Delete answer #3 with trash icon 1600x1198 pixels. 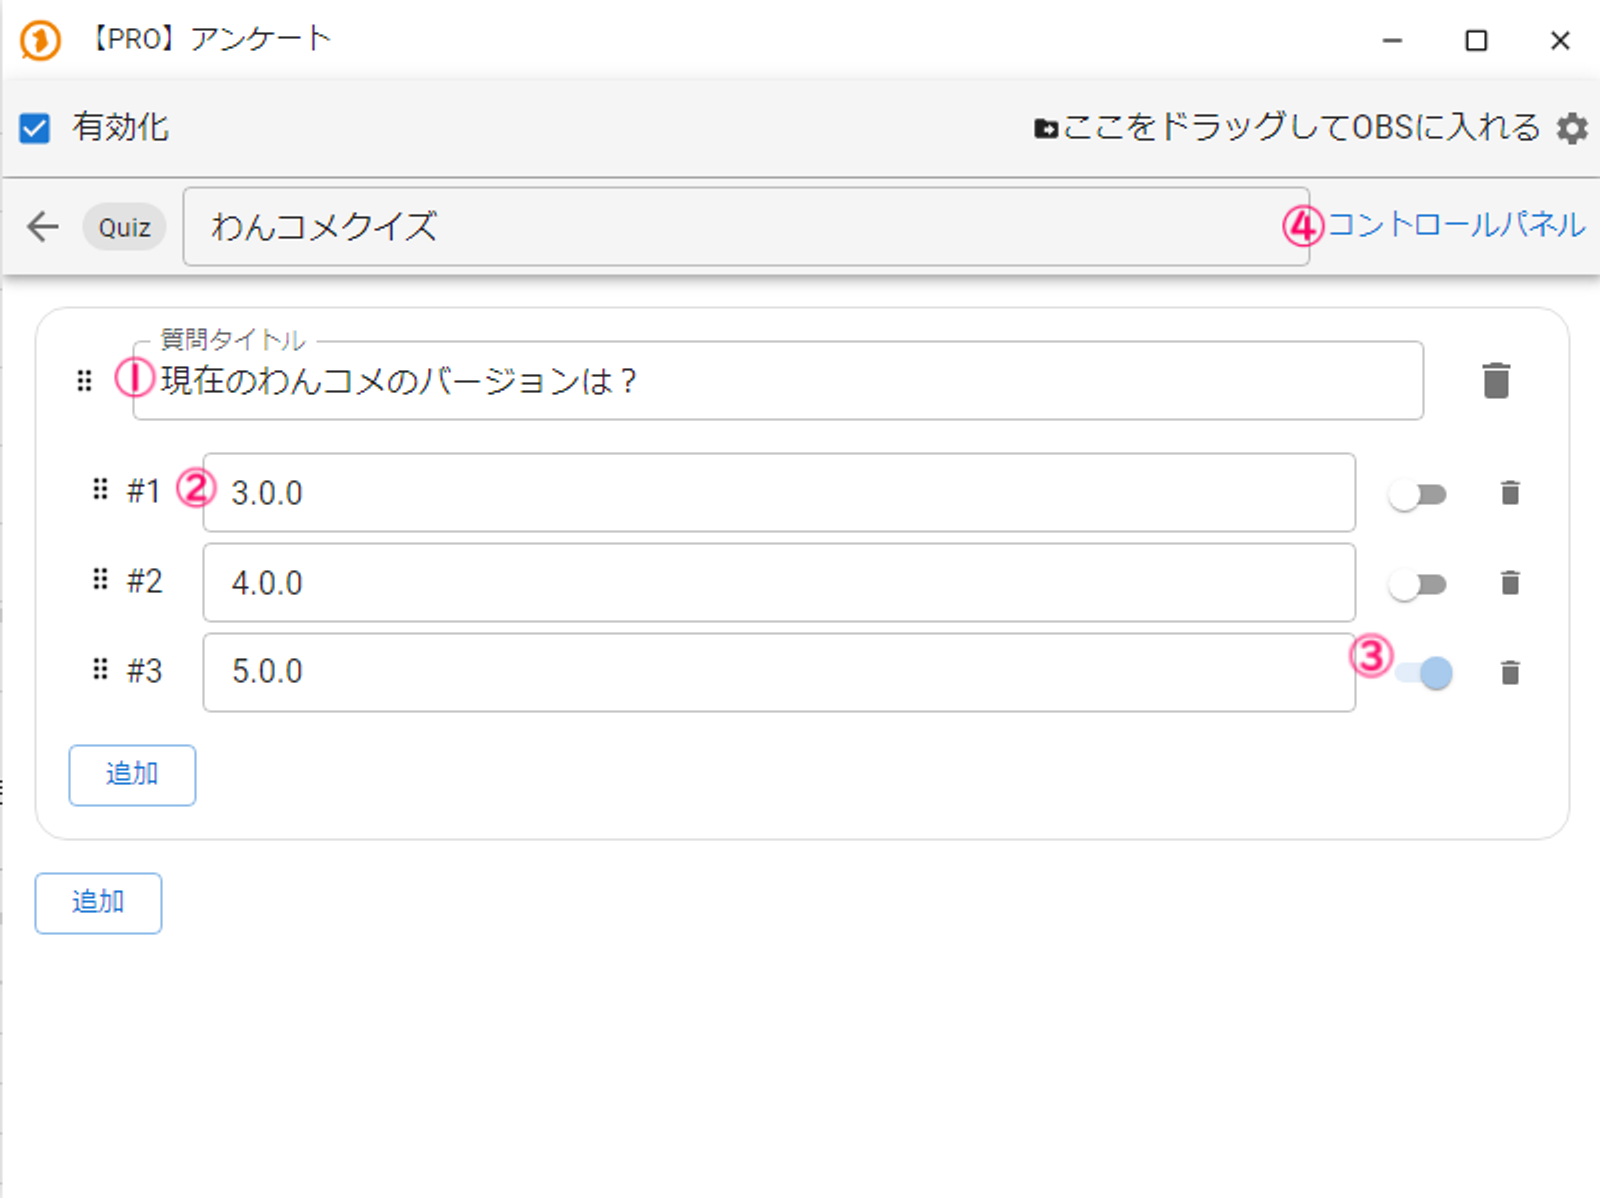tap(1510, 673)
